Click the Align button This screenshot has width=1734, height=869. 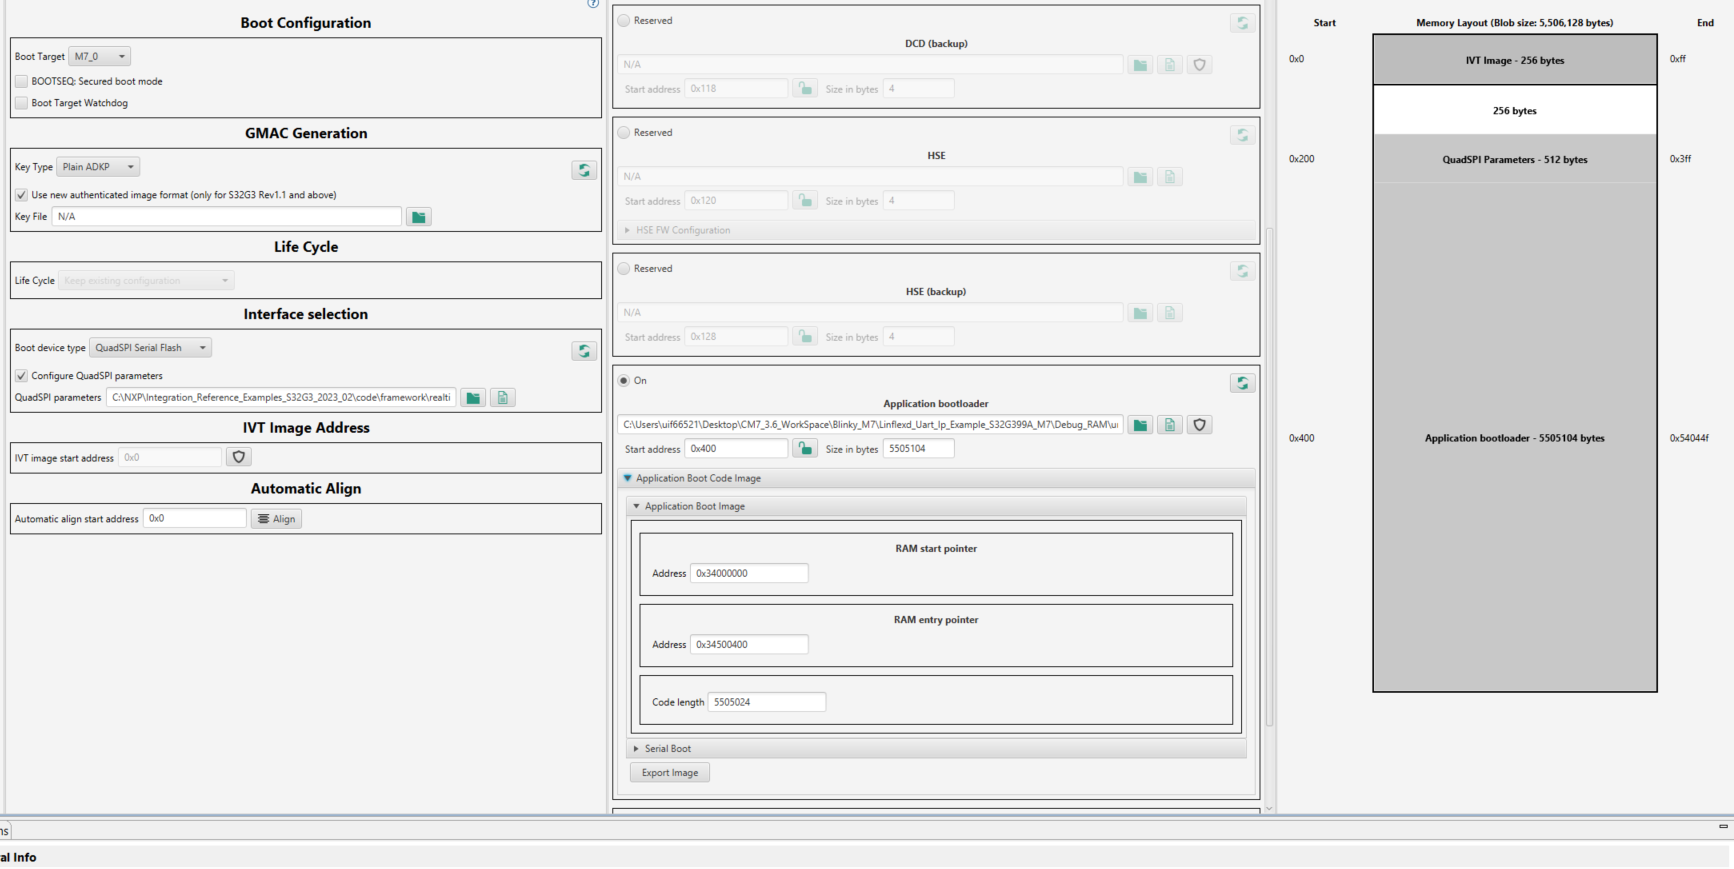coord(277,519)
